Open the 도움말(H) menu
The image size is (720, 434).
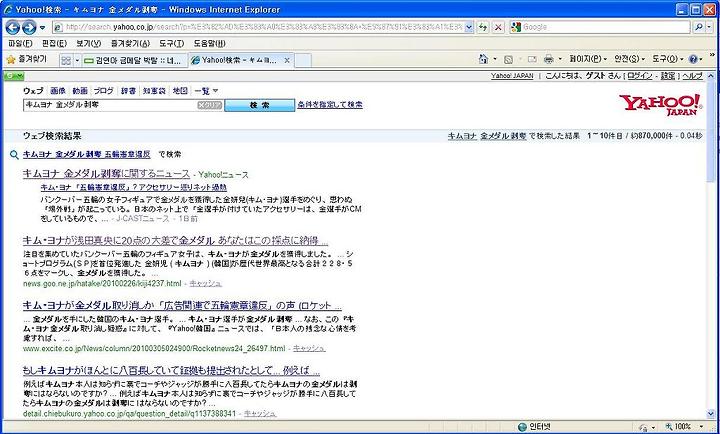tap(209, 44)
